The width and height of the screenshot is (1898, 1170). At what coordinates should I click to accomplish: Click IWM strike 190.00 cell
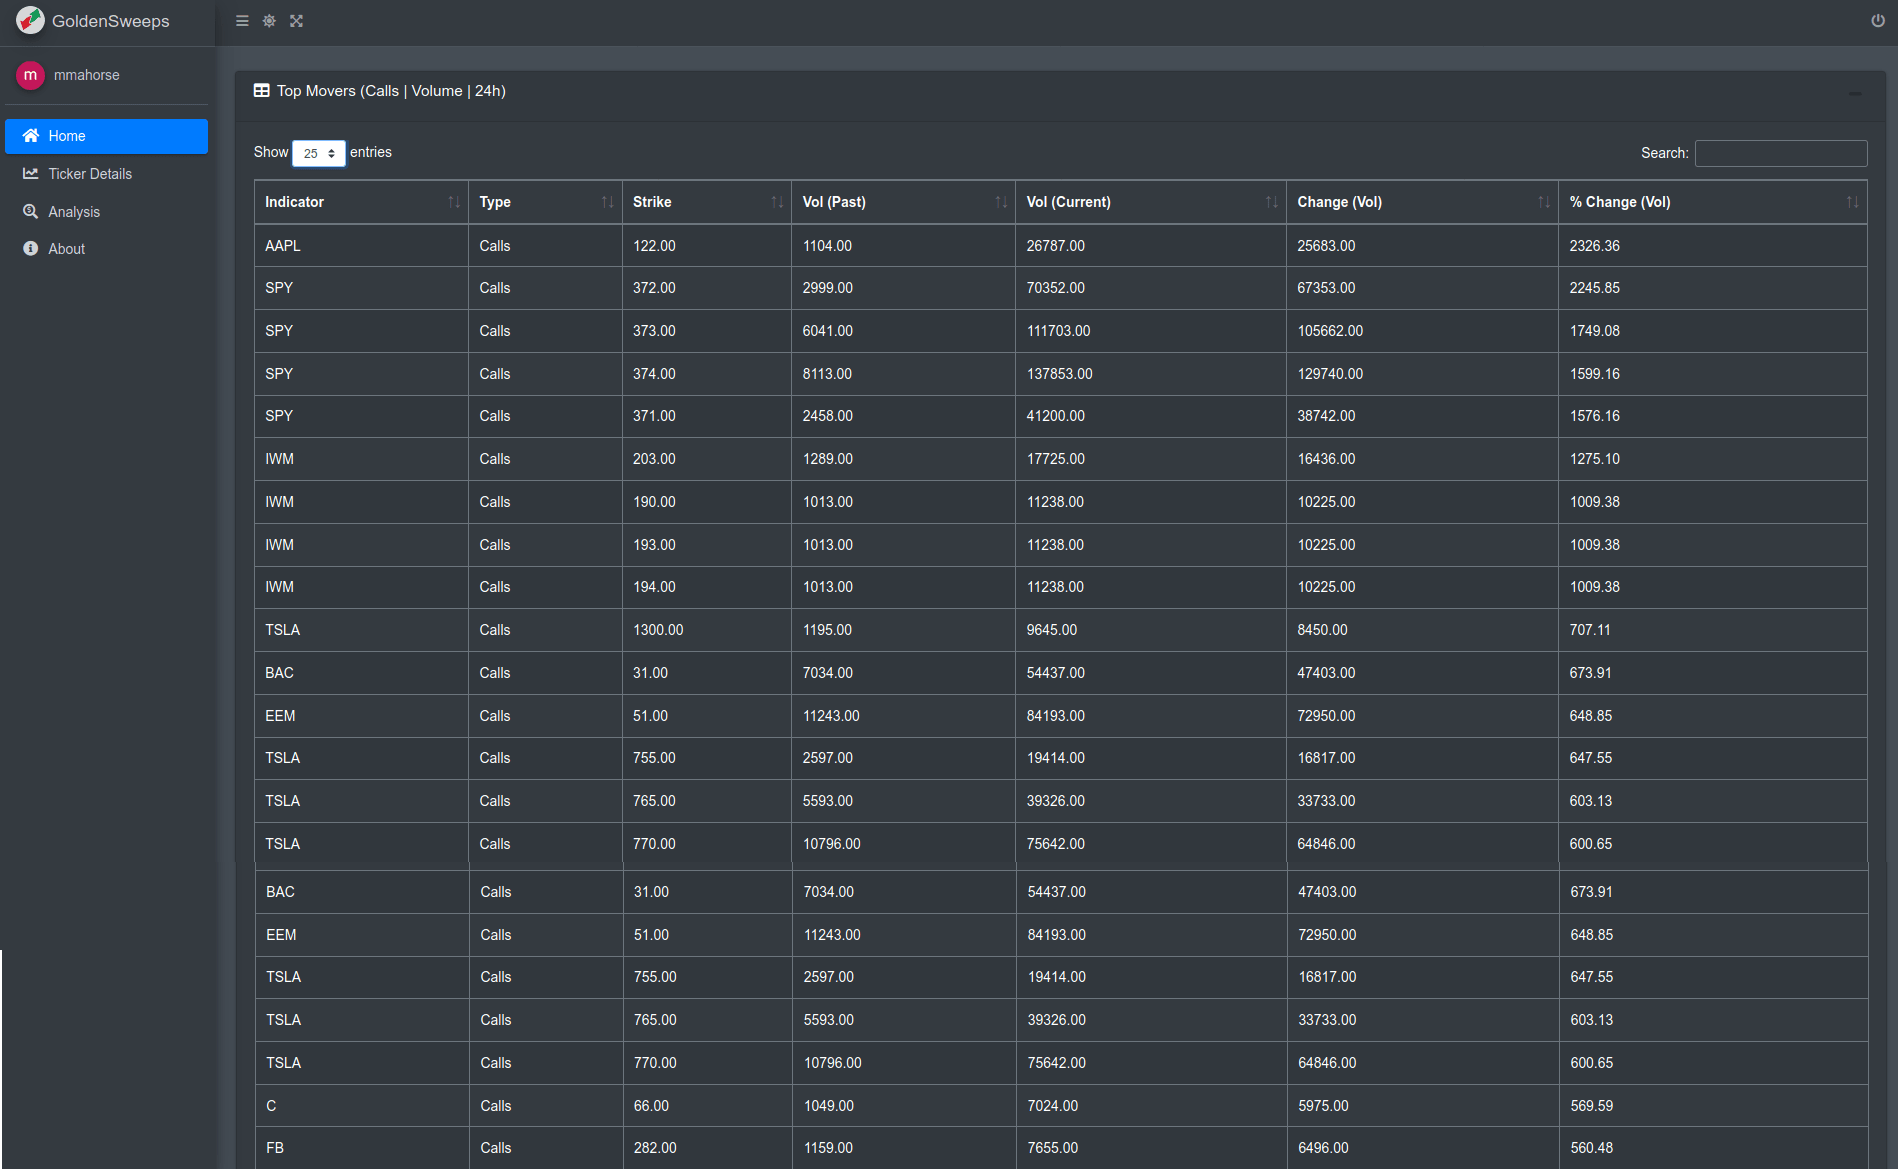(706, 502)
